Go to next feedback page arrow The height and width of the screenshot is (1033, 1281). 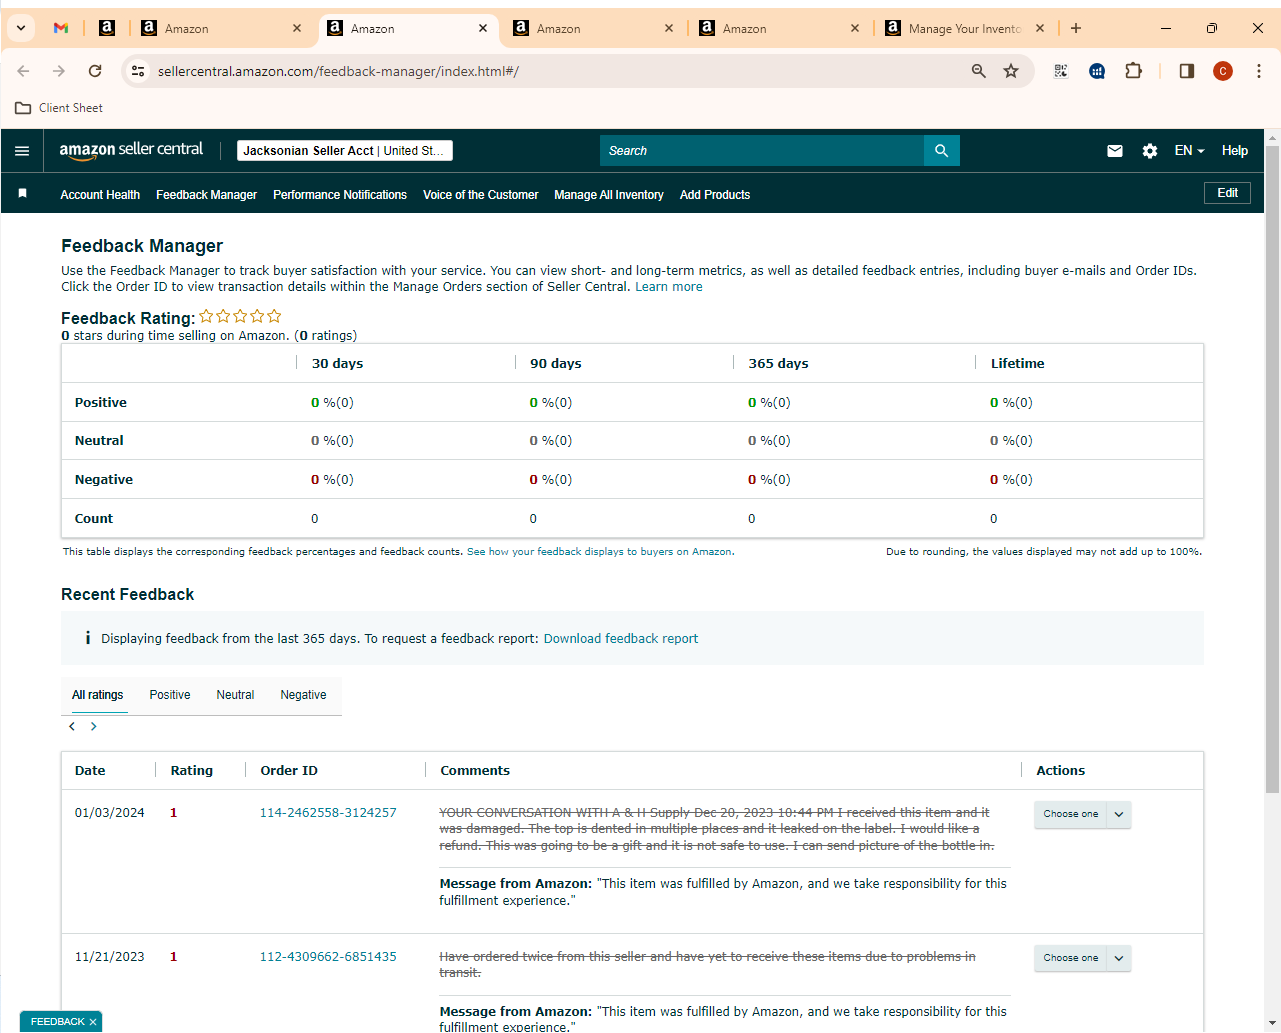pos(94,726)
